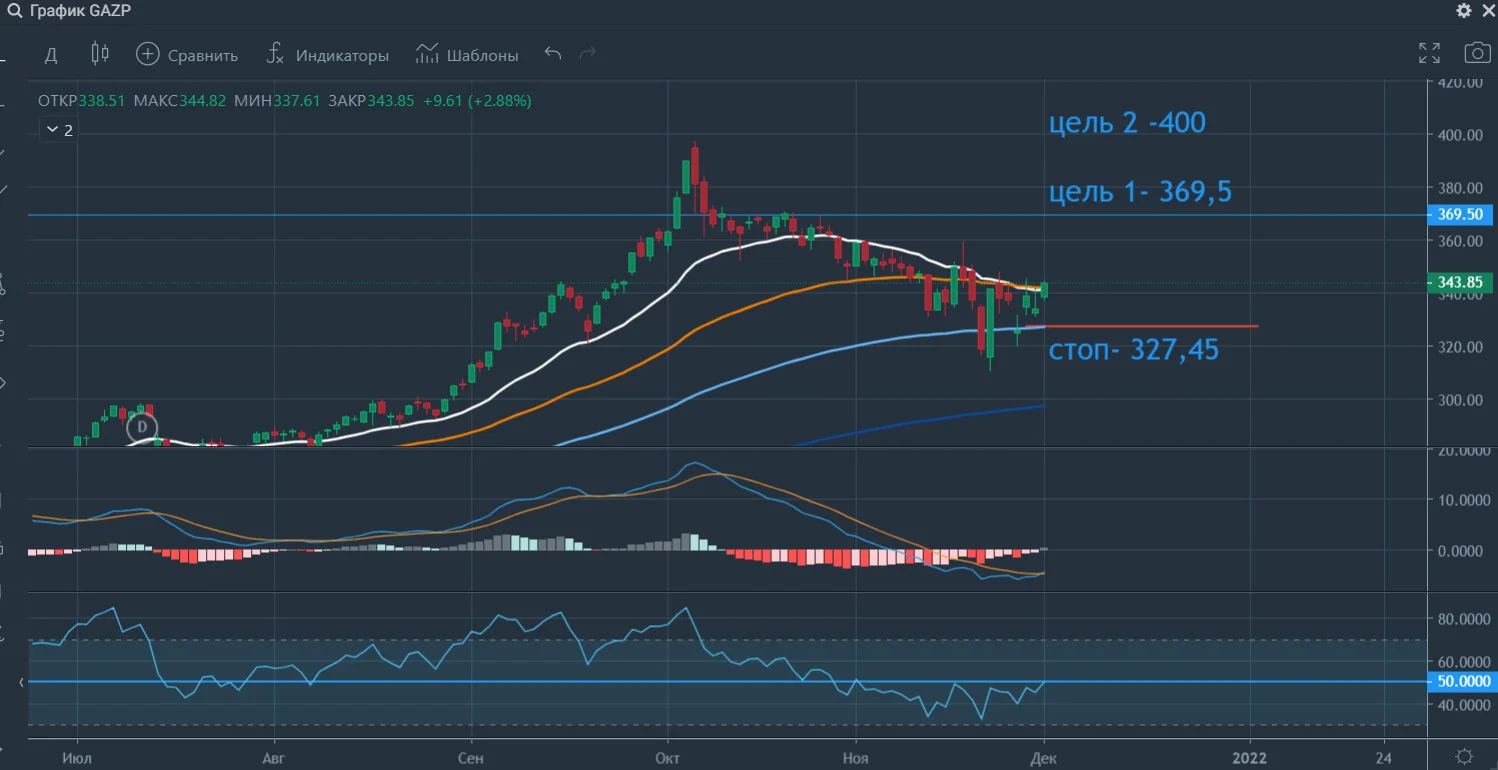Click the search magnifier beside График GAZP
This screenshot has width=1498, height=770.
[x=14, y=11]
